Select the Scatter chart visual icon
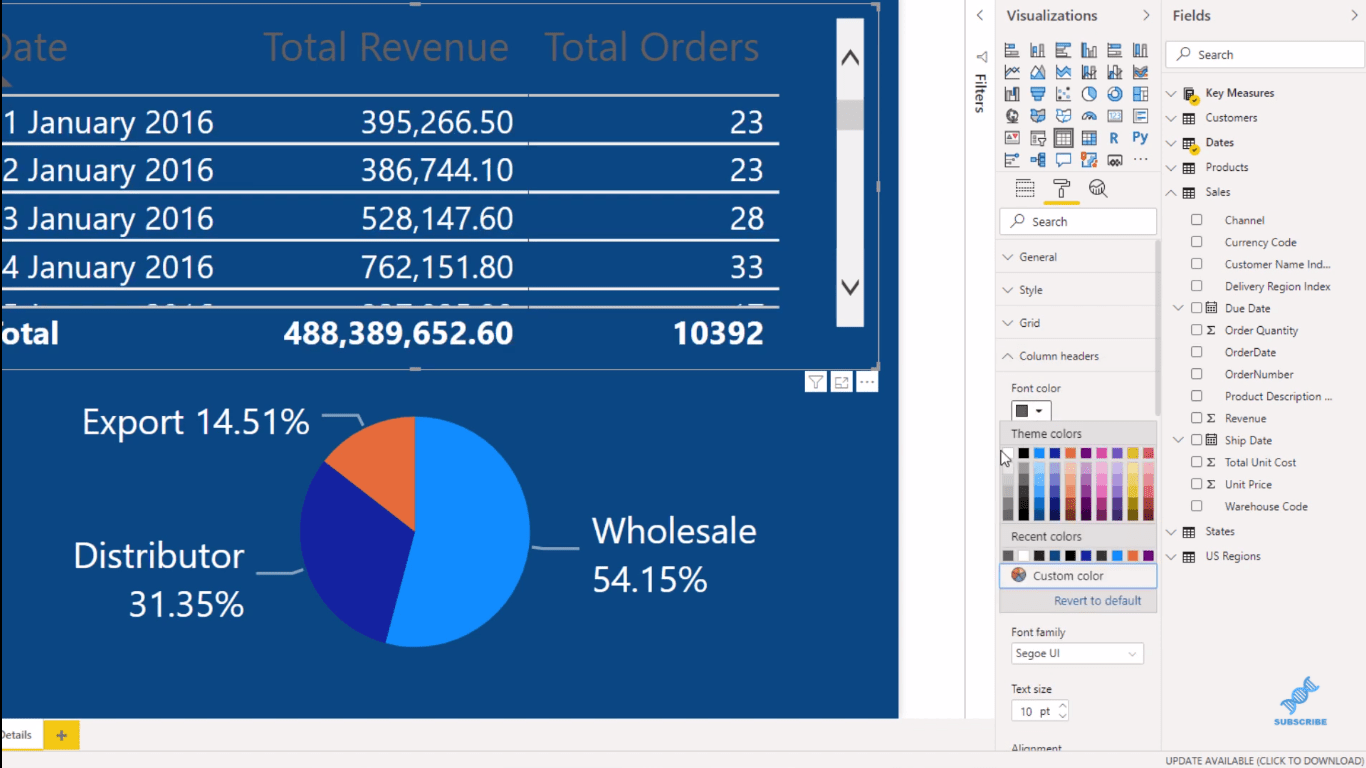This screenshot has height=768, width=1366. [1063, 94]
